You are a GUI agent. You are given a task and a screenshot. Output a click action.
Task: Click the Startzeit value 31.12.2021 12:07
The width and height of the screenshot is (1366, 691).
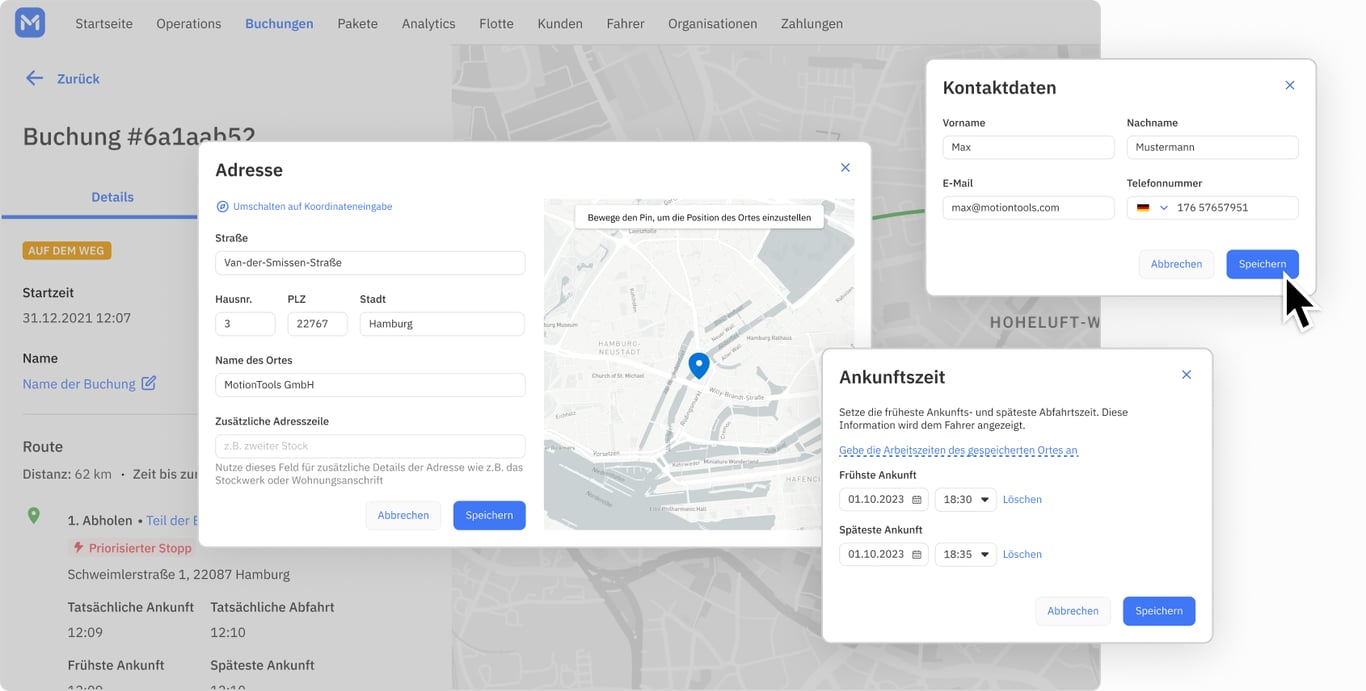click(77, 318)
